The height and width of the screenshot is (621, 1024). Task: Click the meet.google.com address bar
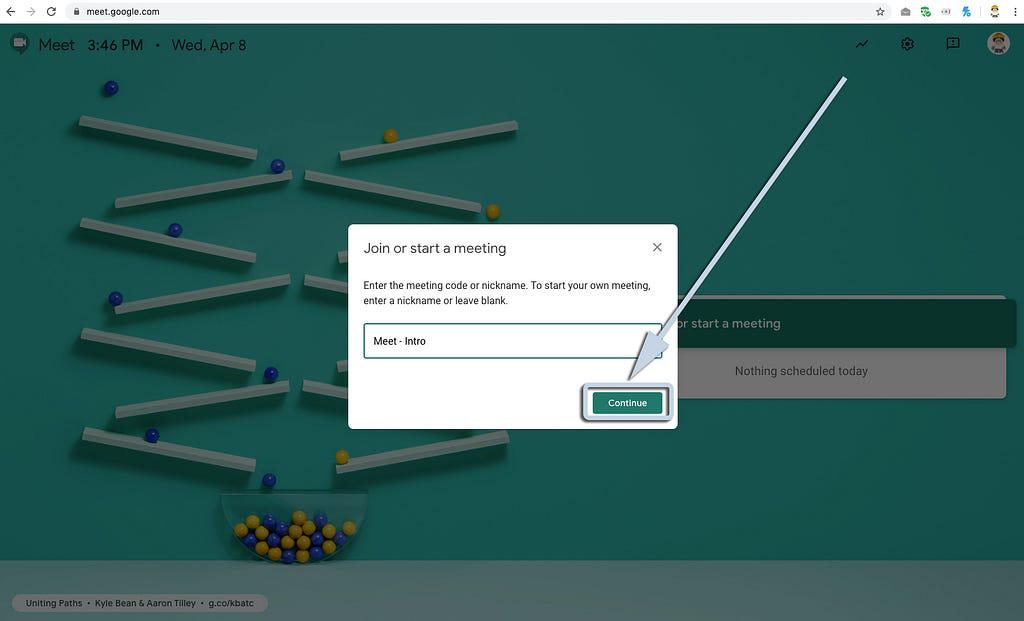pos(400,12)
